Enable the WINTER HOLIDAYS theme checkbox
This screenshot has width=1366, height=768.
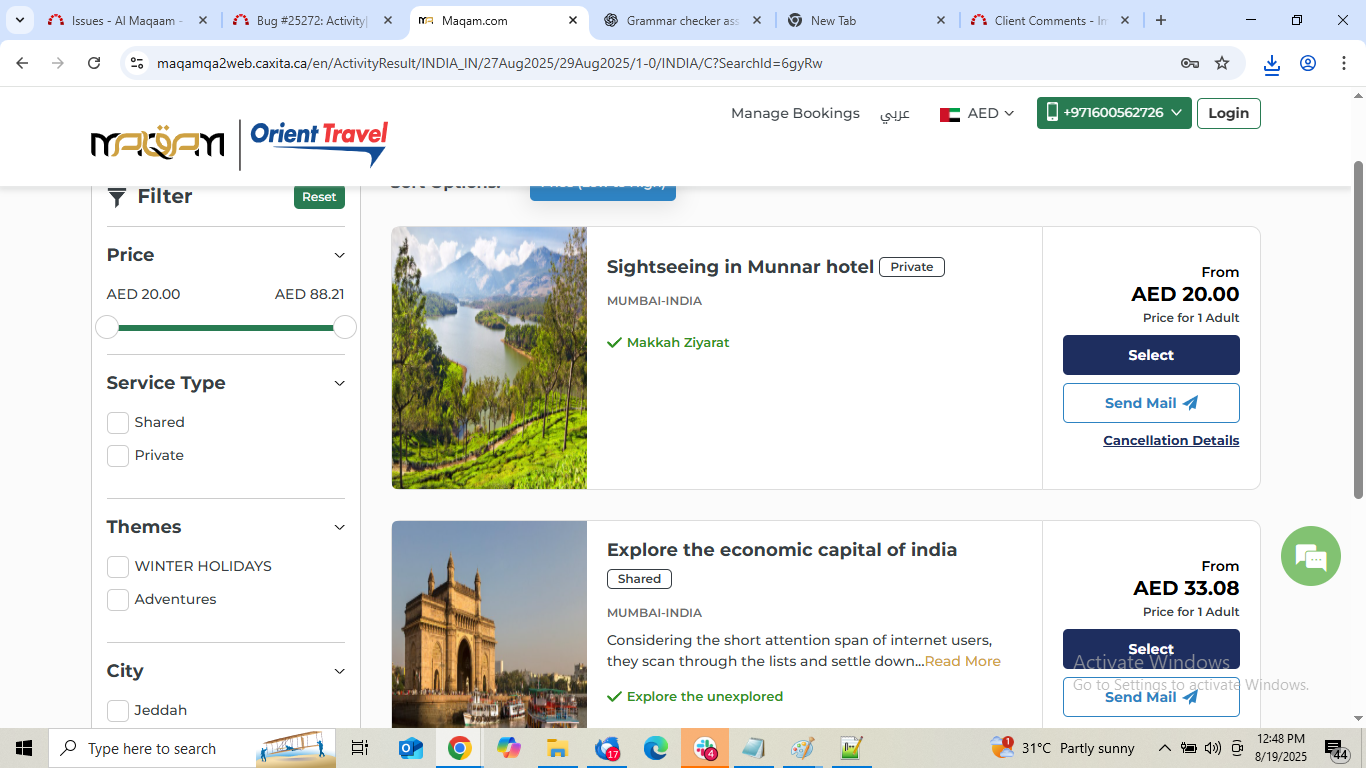tap(118, 567)
